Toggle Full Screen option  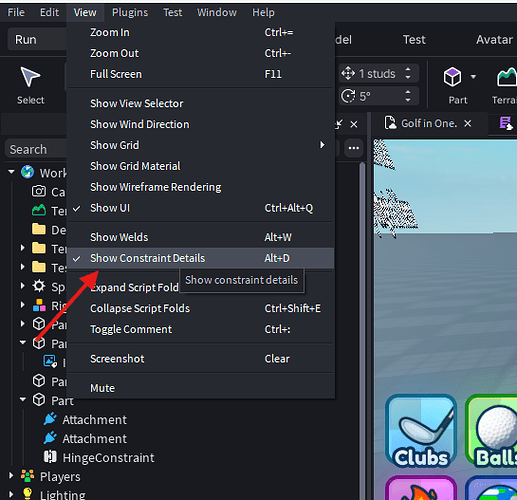click(201, 74)
